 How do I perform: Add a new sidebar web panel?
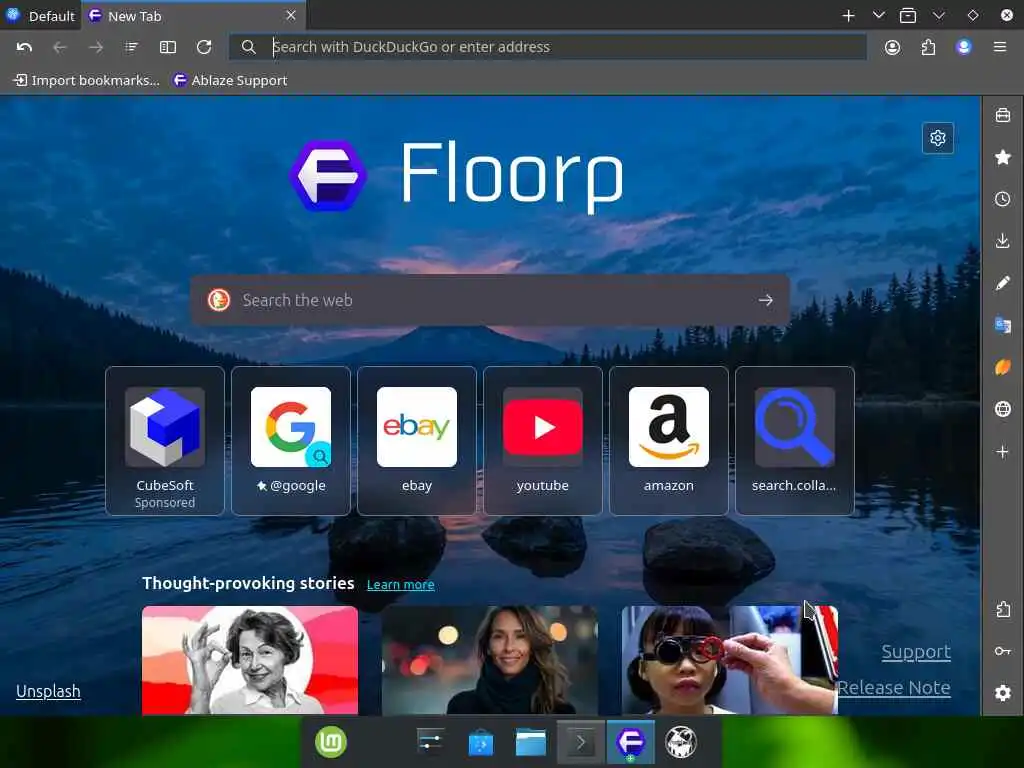[x=1002, y=451]
